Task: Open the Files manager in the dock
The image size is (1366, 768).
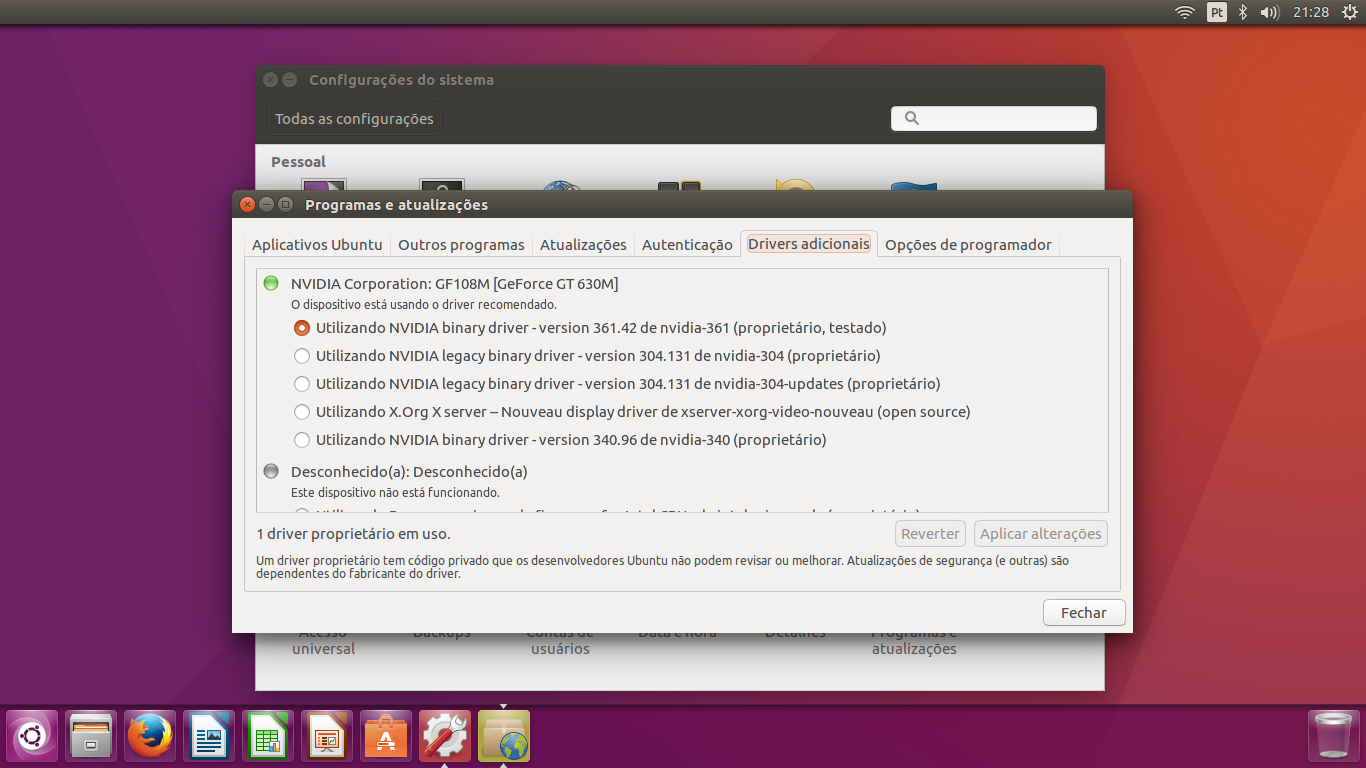Action: (x=91, y=736)
